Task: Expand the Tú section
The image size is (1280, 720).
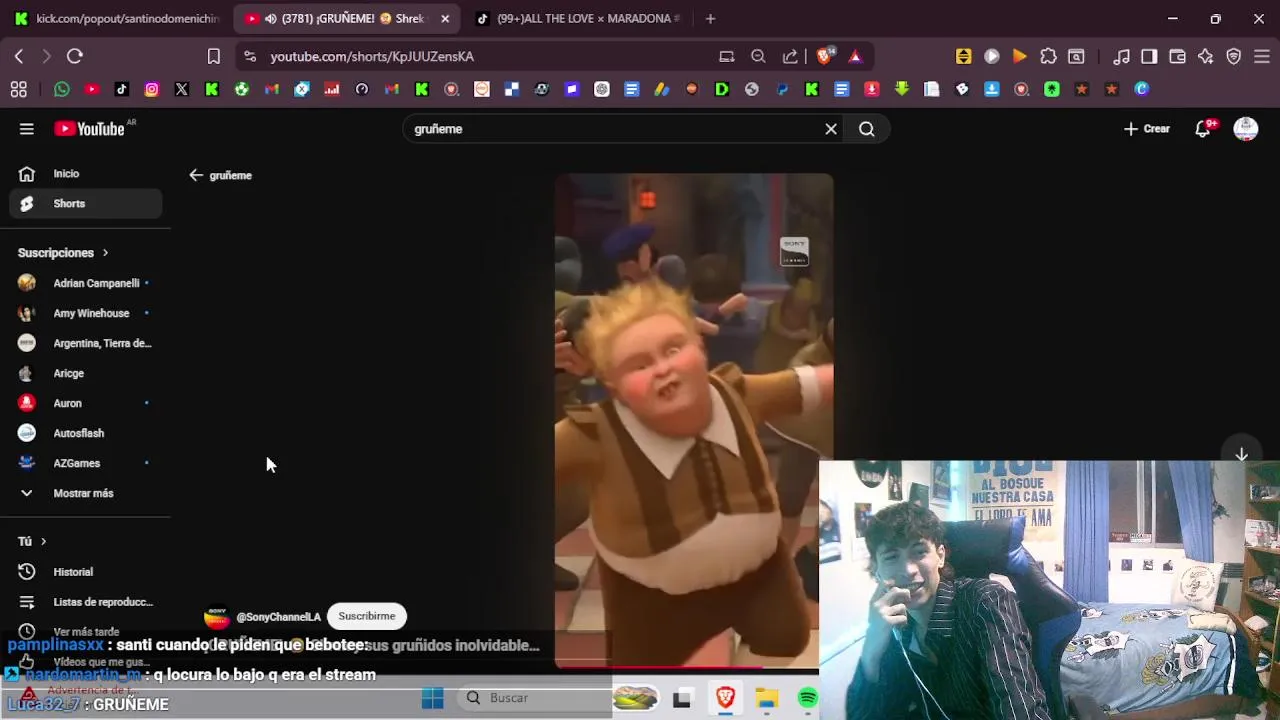Action: click(32, 541)
